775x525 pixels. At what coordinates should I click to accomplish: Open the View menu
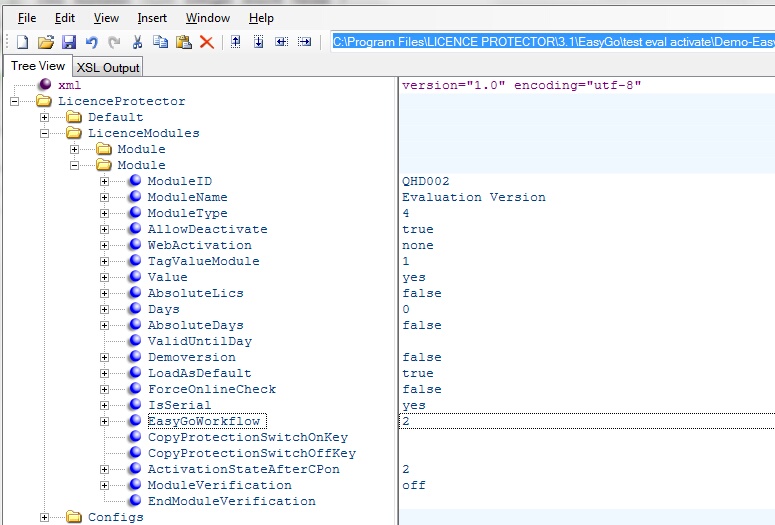(106, 18)
